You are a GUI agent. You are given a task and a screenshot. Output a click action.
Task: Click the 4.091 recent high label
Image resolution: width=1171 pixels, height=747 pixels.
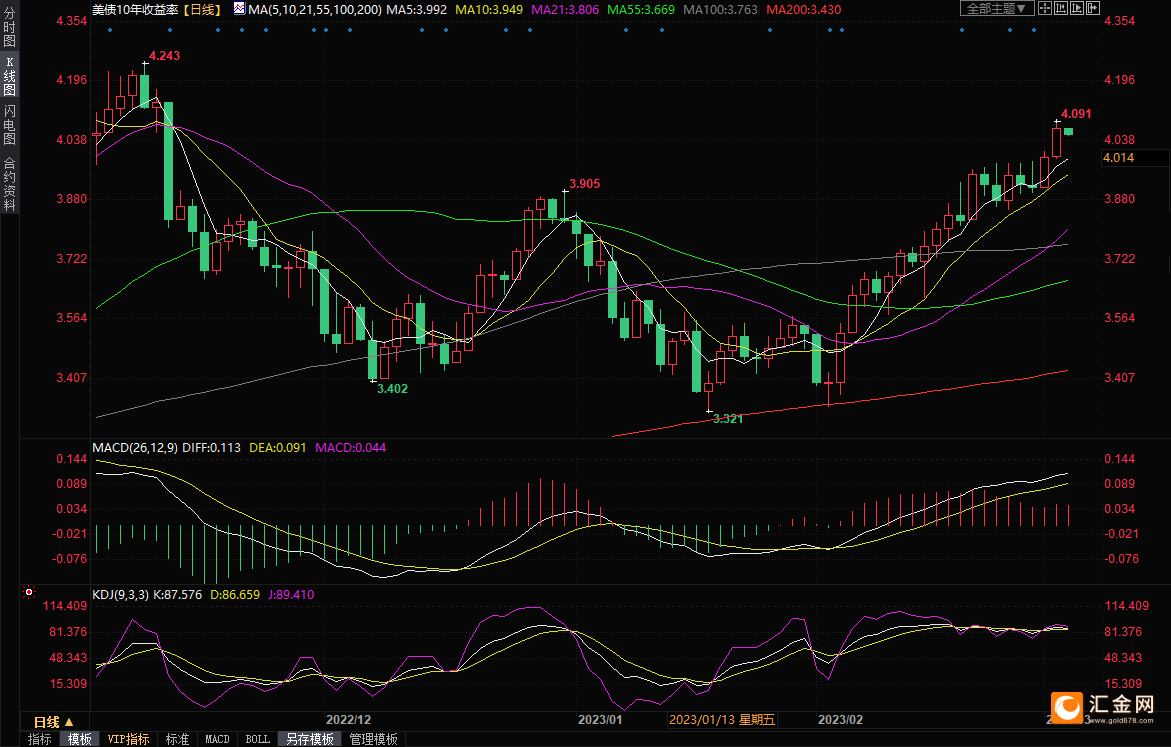[1076, 114]
